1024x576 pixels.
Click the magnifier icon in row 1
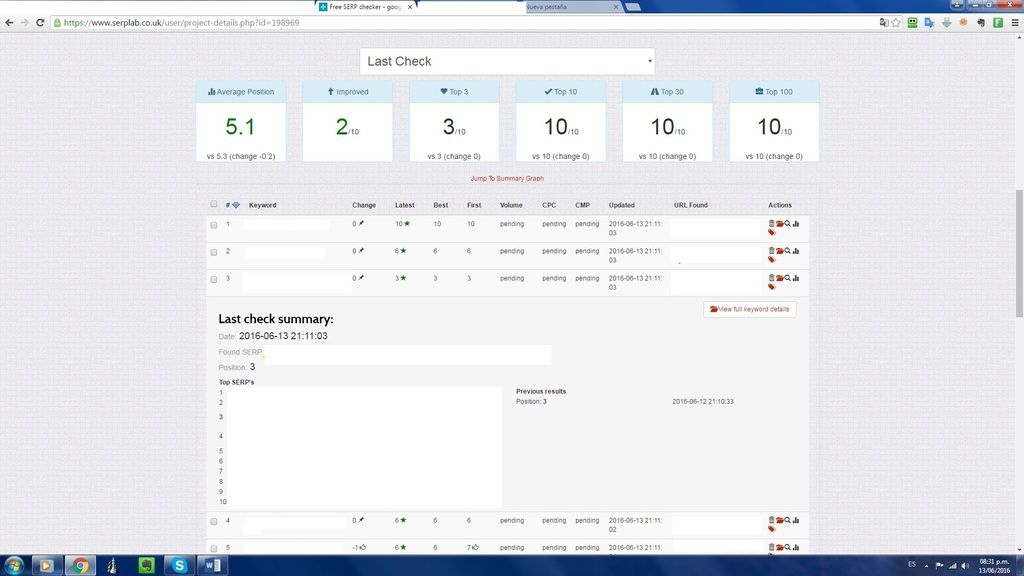pos(788,223)
